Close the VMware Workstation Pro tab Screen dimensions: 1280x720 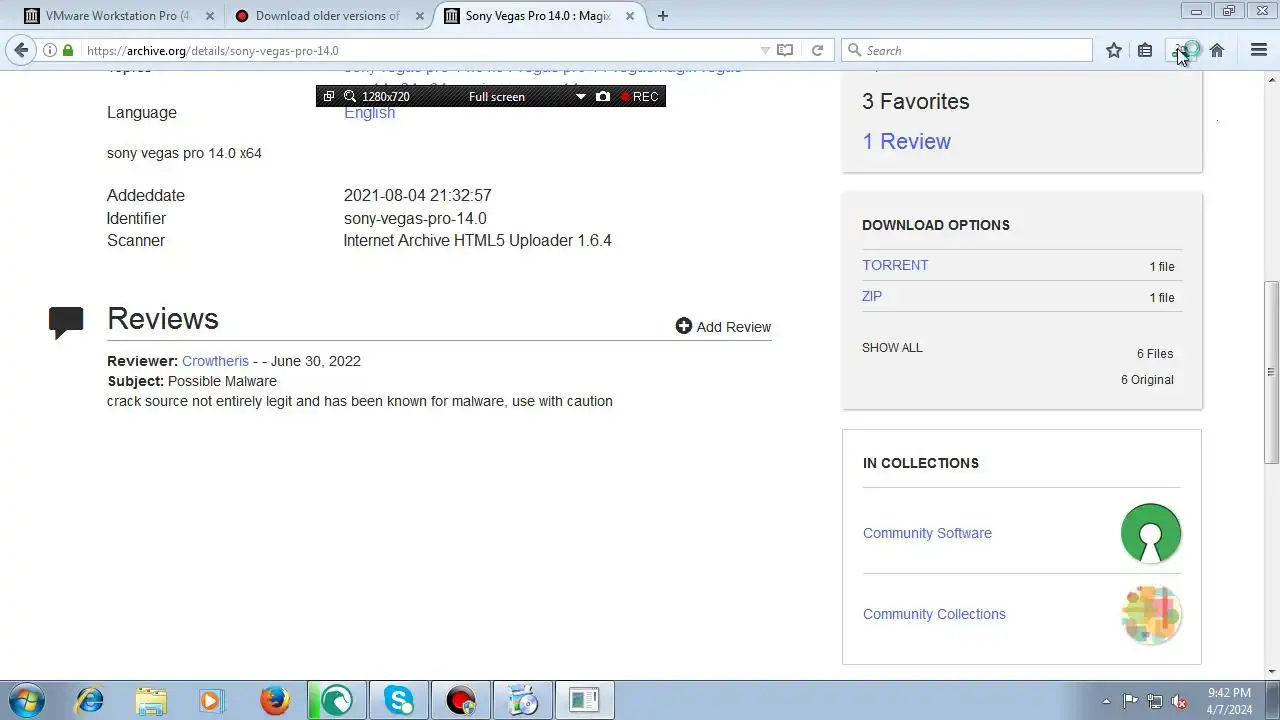coord(210,16)
